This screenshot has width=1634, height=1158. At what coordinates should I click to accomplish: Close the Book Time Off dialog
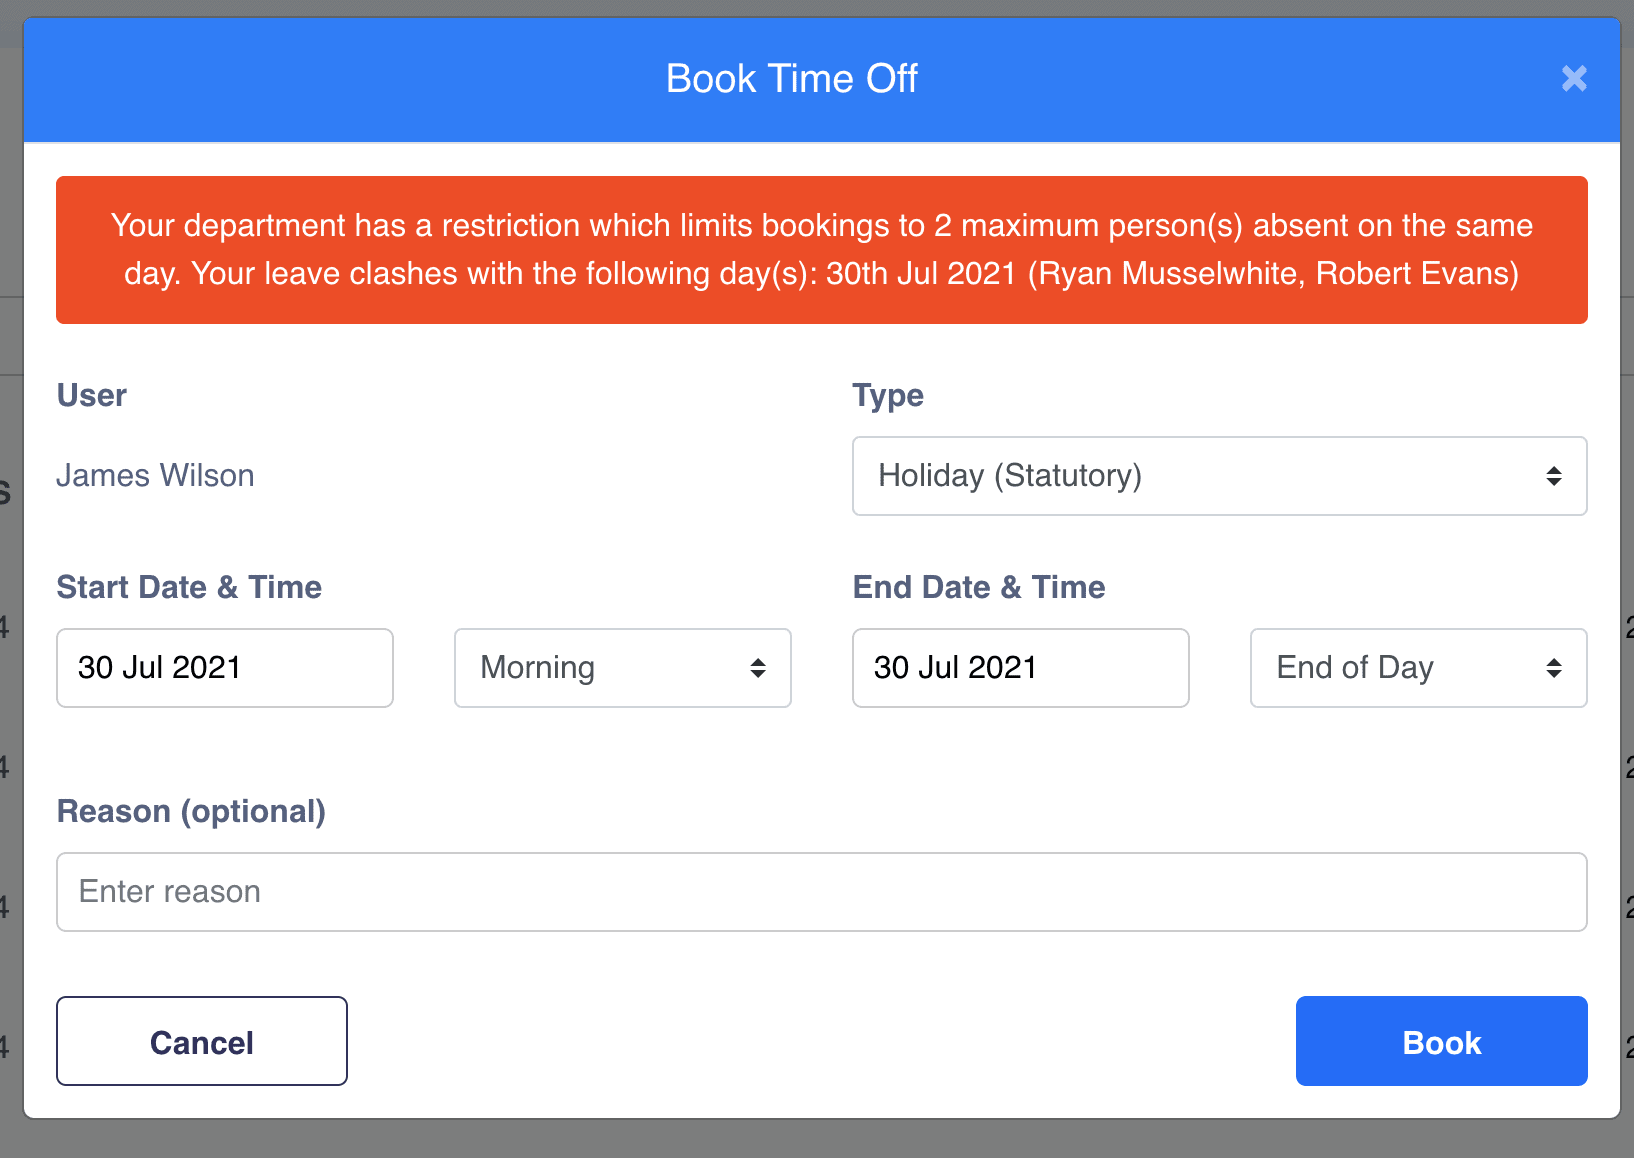click(x=1574, y=79)
